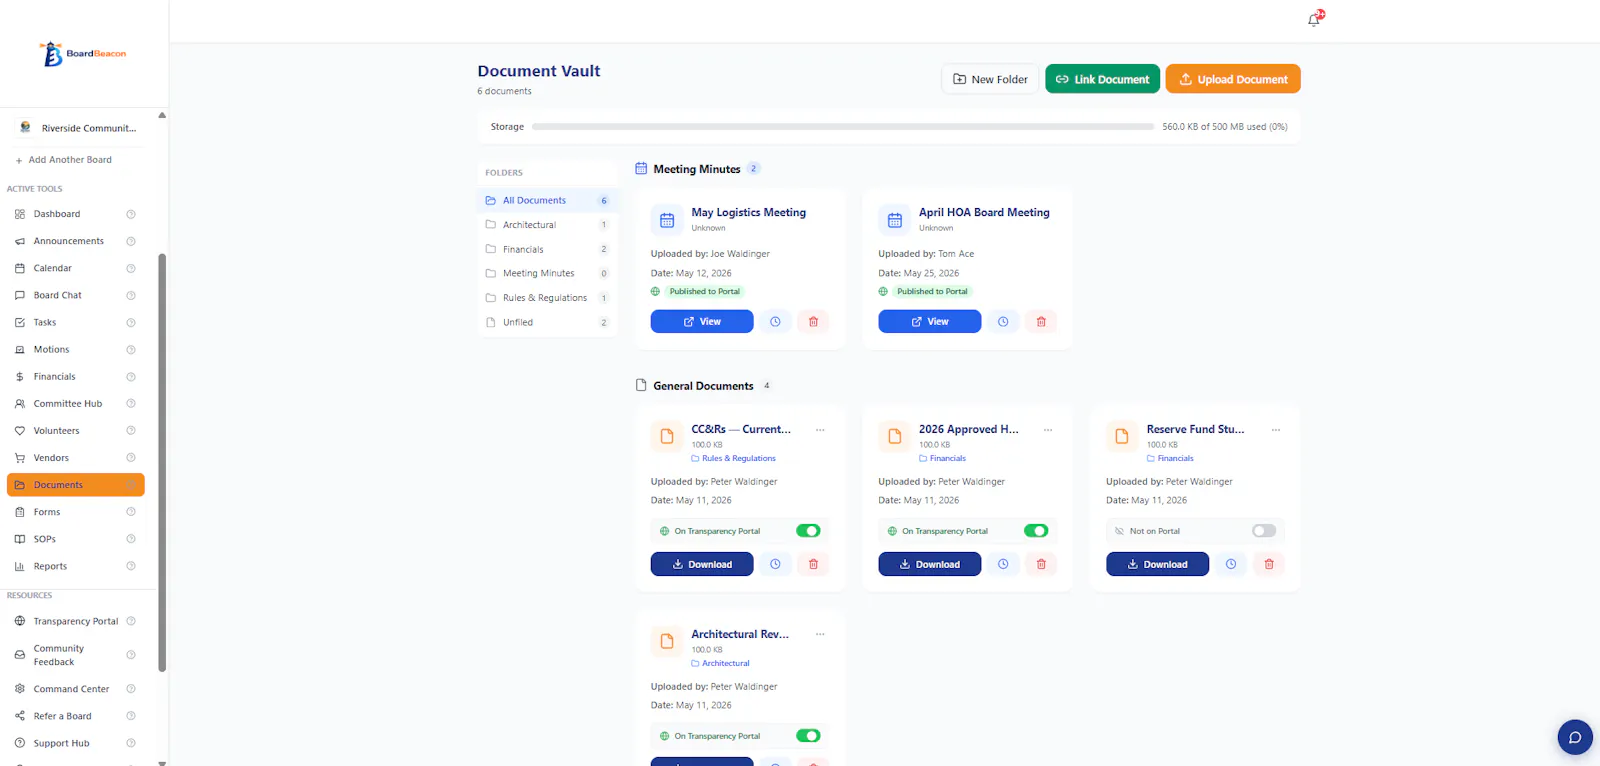Open more options menu on CC&Rs card
Screen dimensions: 1600x766
point(820,430)
